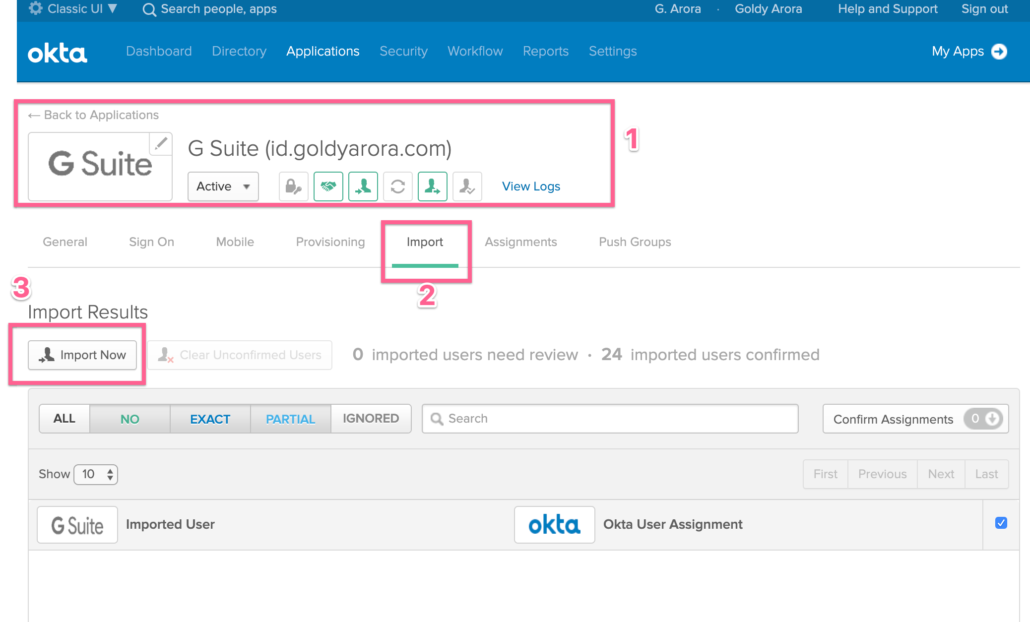Click the My Apps link

958,51
